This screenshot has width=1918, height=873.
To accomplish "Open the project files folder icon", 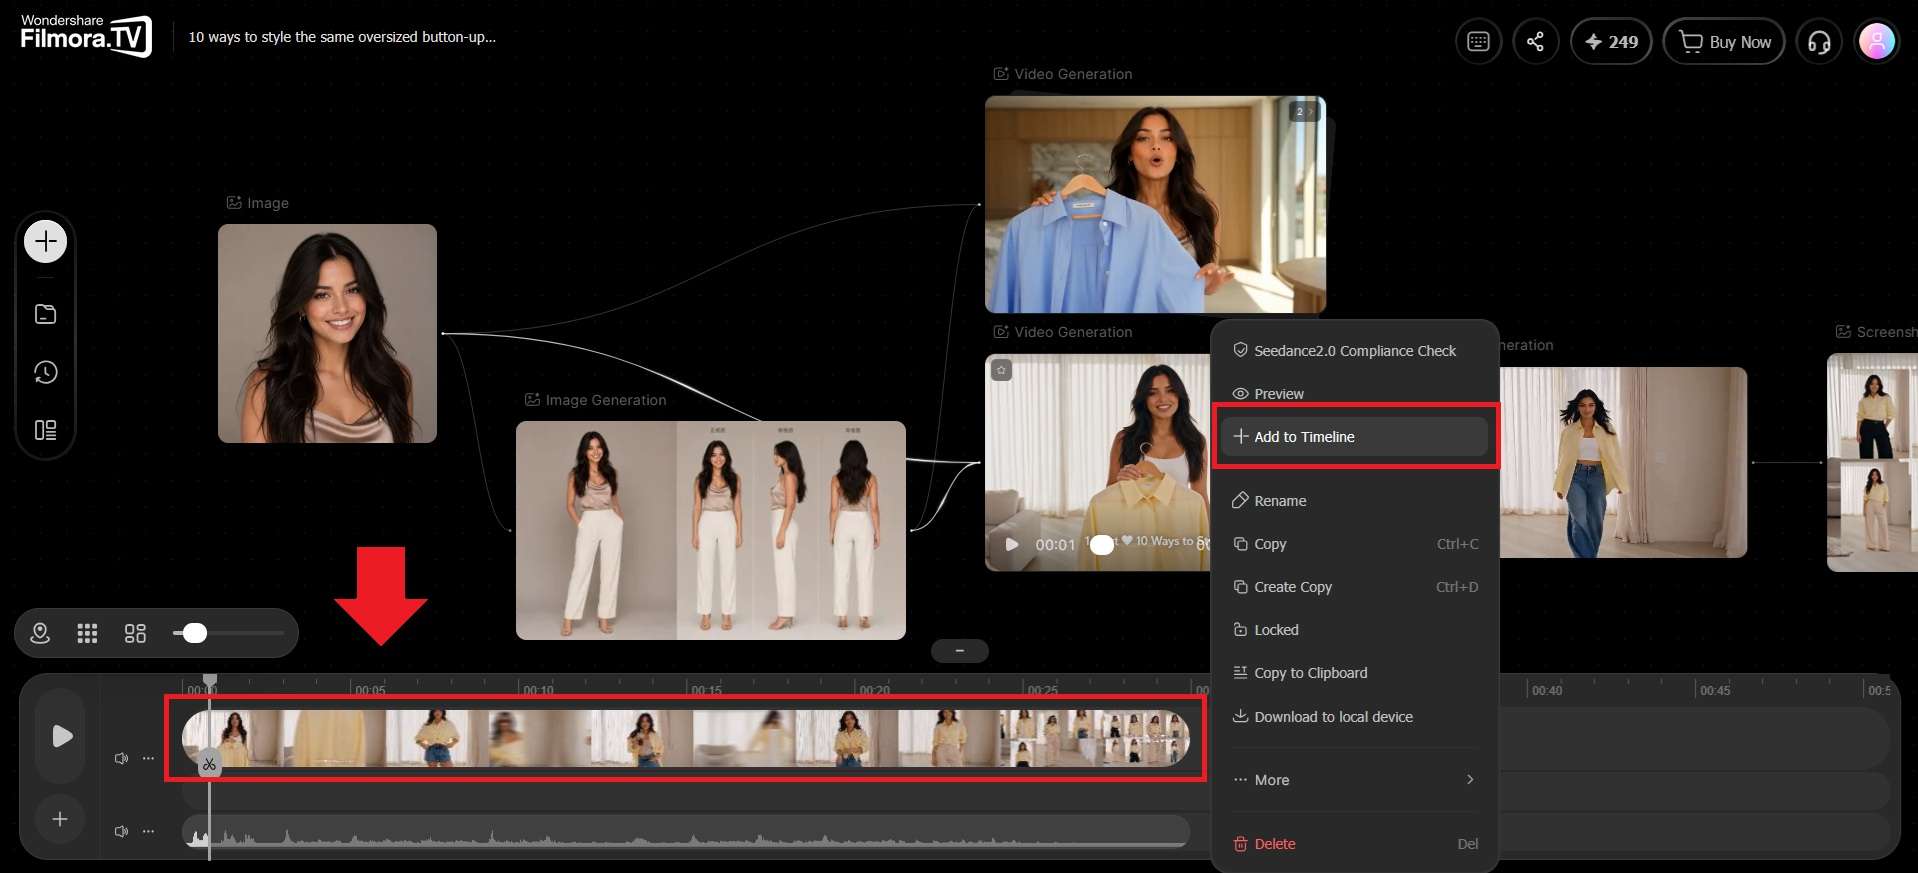I will [x=45, y=314].
